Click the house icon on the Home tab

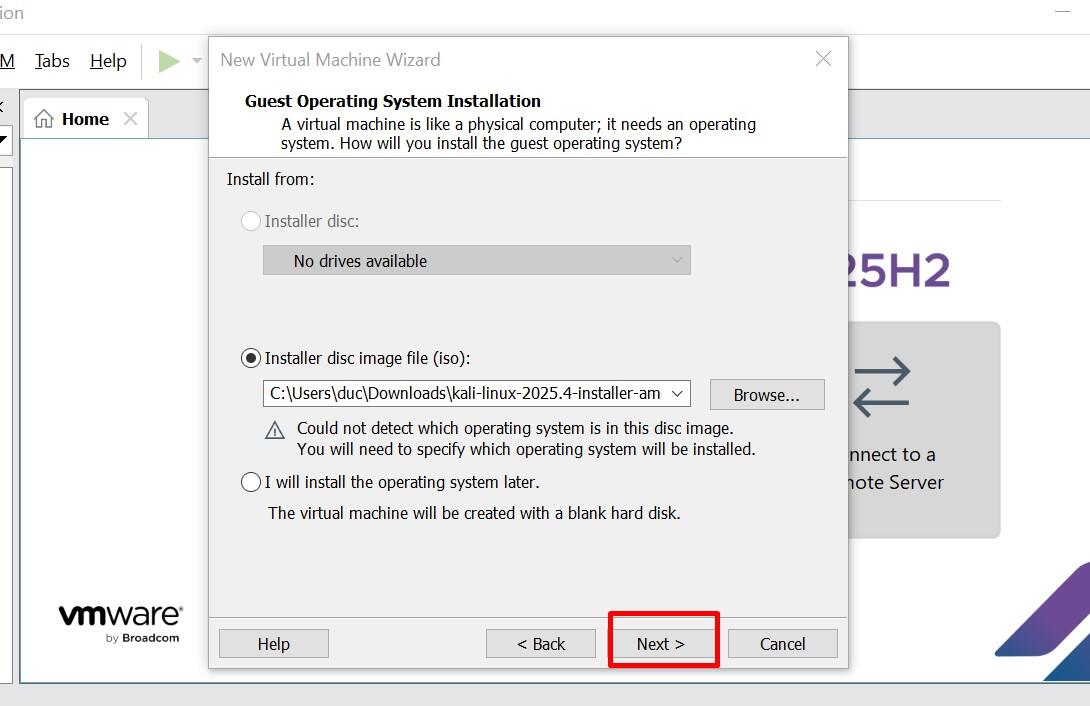coord(44,119)
